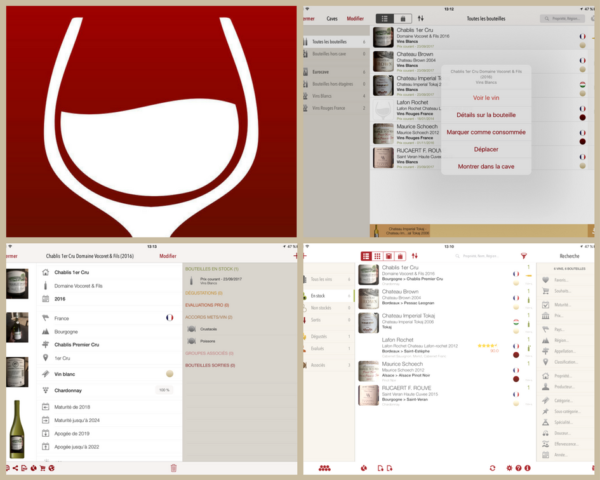Screen dimensions: 600x480
Task: Click sort arrows icon in wines screen
Action: coord(415,256)
